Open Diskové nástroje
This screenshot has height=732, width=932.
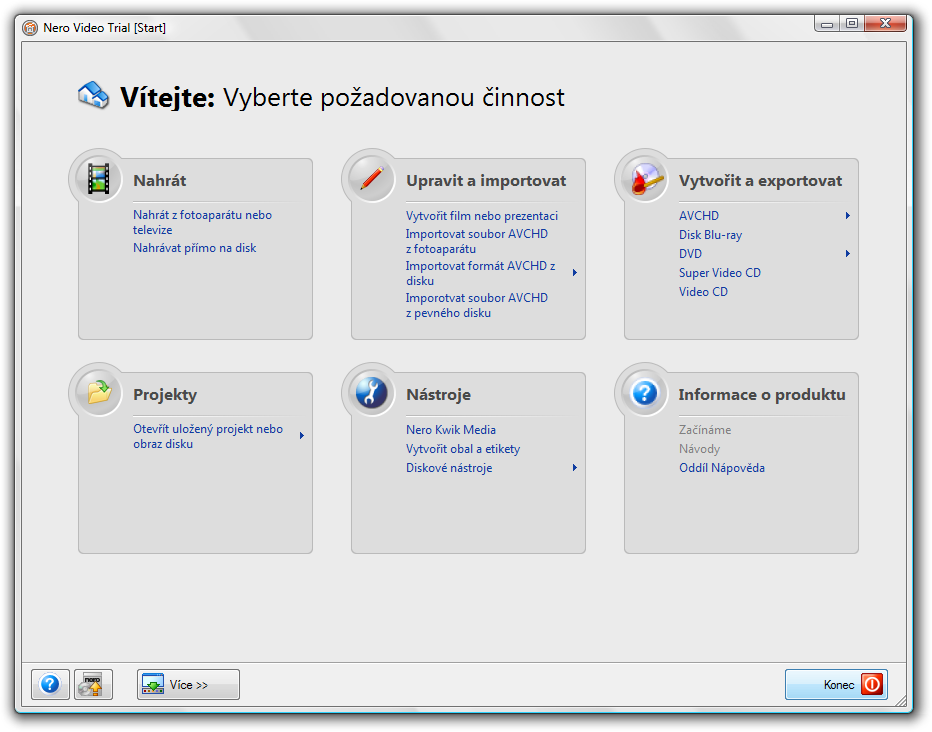pyautogui.click(x=449, y=468)
